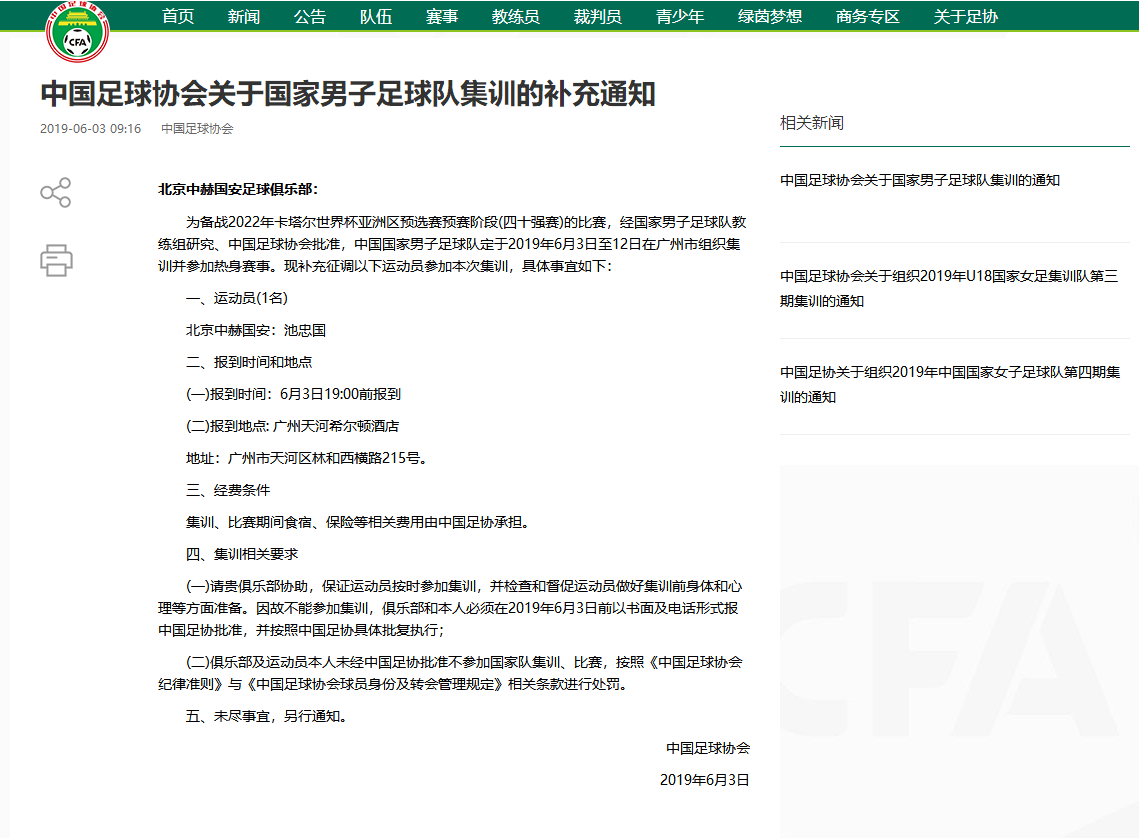Click the share icon beside the article
1139x838 pixels.
(x=56, y=192)
